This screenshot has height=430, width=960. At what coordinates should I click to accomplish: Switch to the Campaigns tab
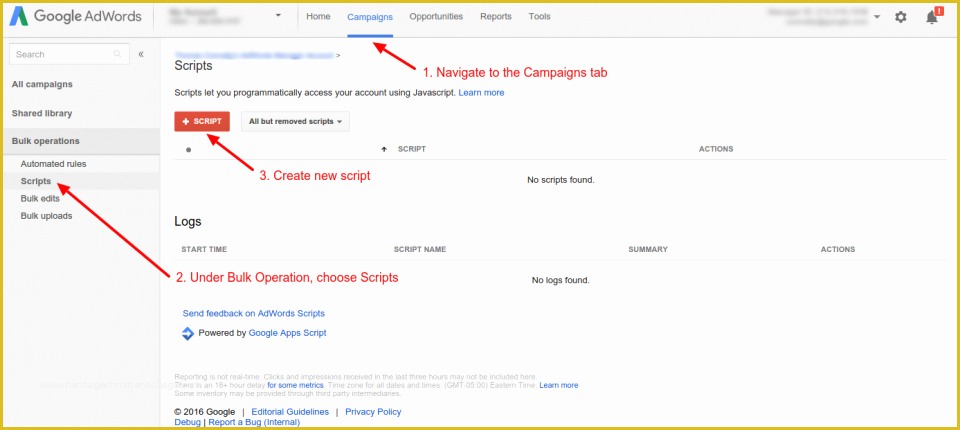click(370, 17)
